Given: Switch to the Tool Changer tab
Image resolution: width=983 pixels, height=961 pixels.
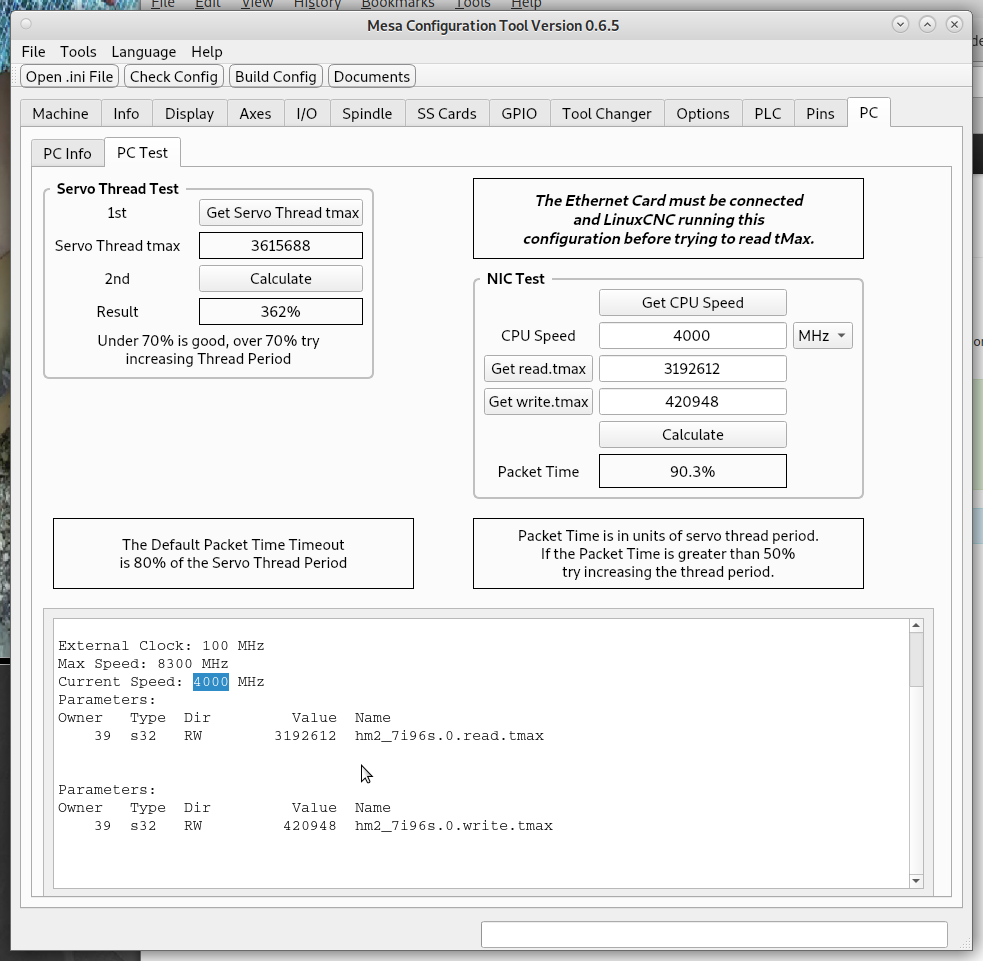Looking at the screenshot, I should 606,113.
